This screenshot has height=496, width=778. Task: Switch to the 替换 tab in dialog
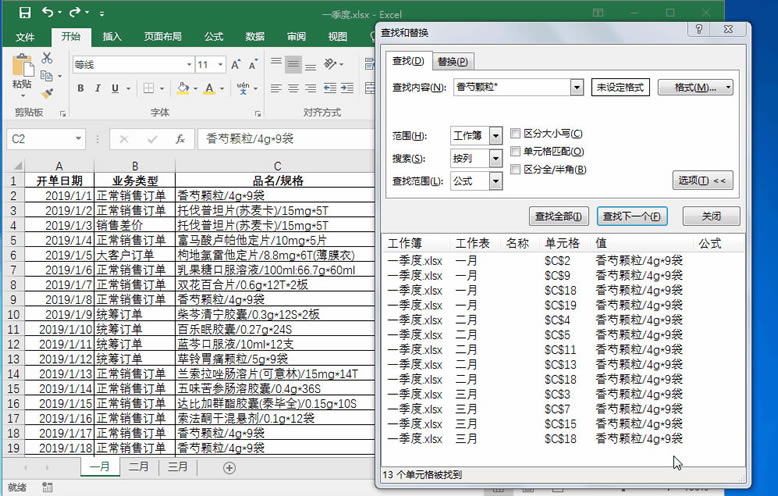pos(453,61)
